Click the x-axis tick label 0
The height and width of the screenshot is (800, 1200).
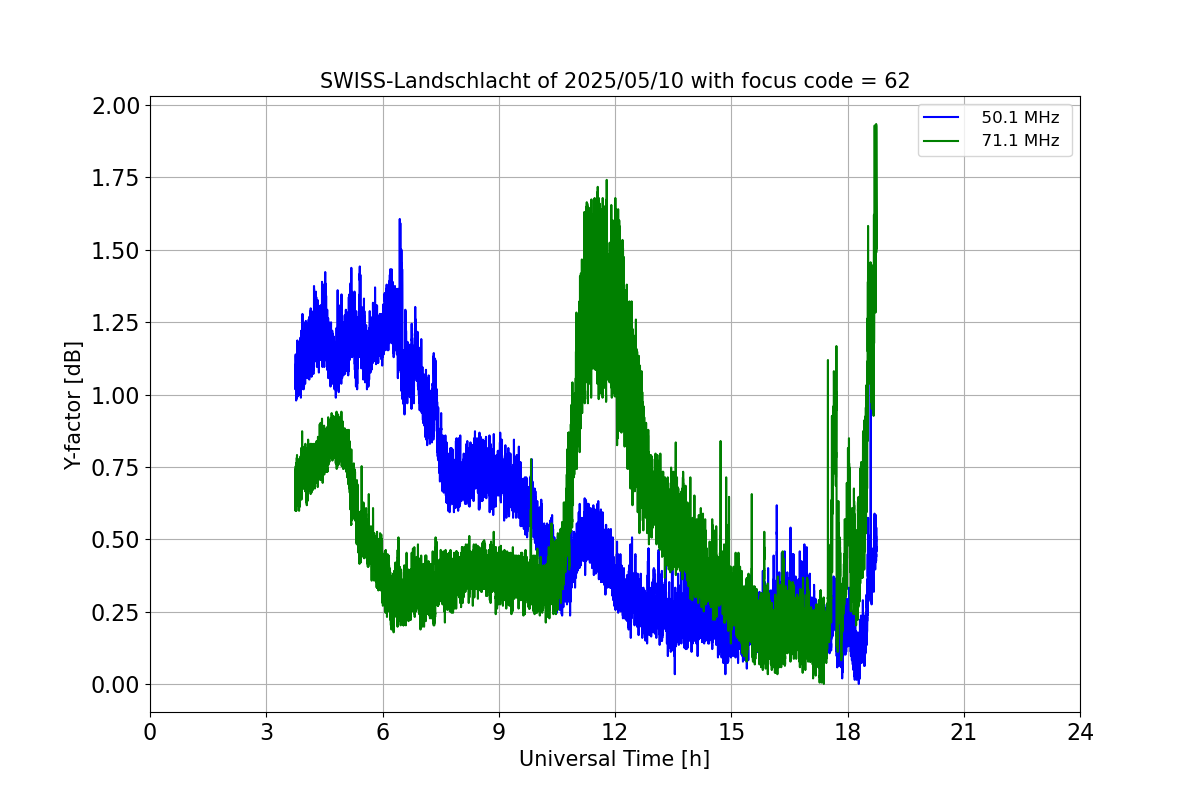(x=150, y=732)
